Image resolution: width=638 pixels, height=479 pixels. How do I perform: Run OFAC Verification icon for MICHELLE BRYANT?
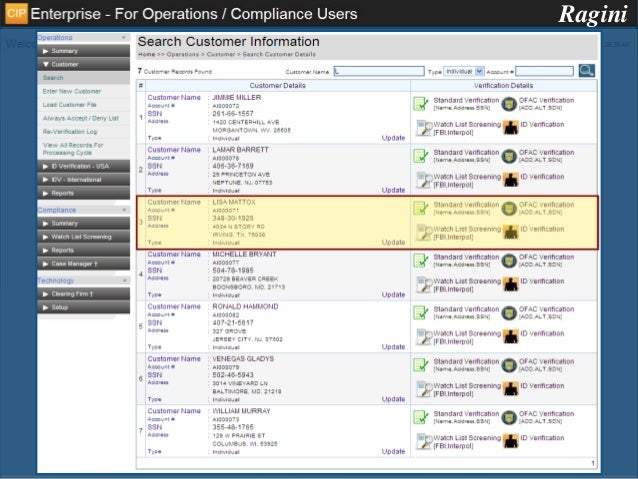click(509, 261)
